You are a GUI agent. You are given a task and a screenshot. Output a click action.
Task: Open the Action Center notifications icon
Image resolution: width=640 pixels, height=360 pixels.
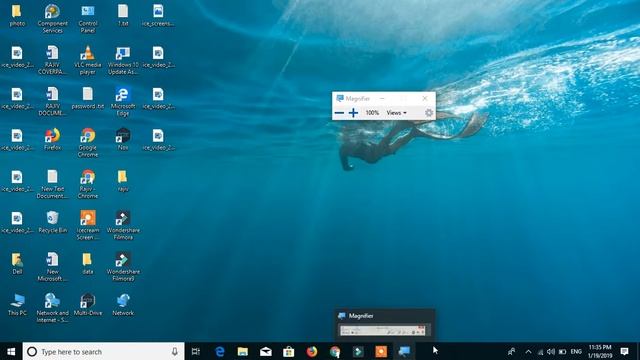pyautogui.click(x=624, y=351)
